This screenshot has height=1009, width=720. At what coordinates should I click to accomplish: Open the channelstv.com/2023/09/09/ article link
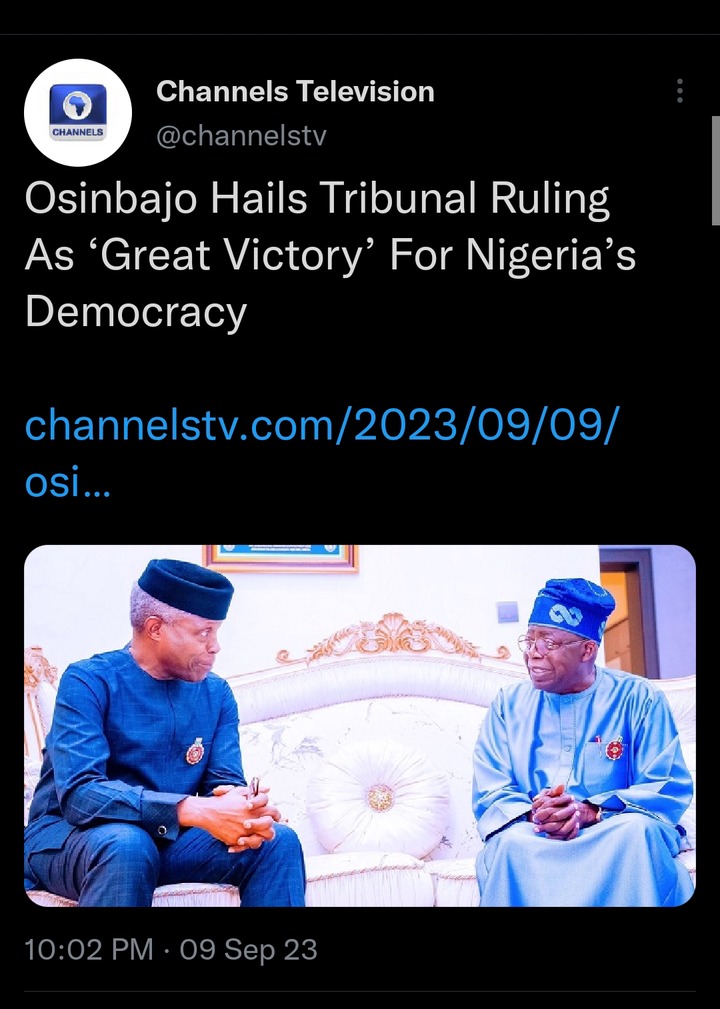pos(322,425)
